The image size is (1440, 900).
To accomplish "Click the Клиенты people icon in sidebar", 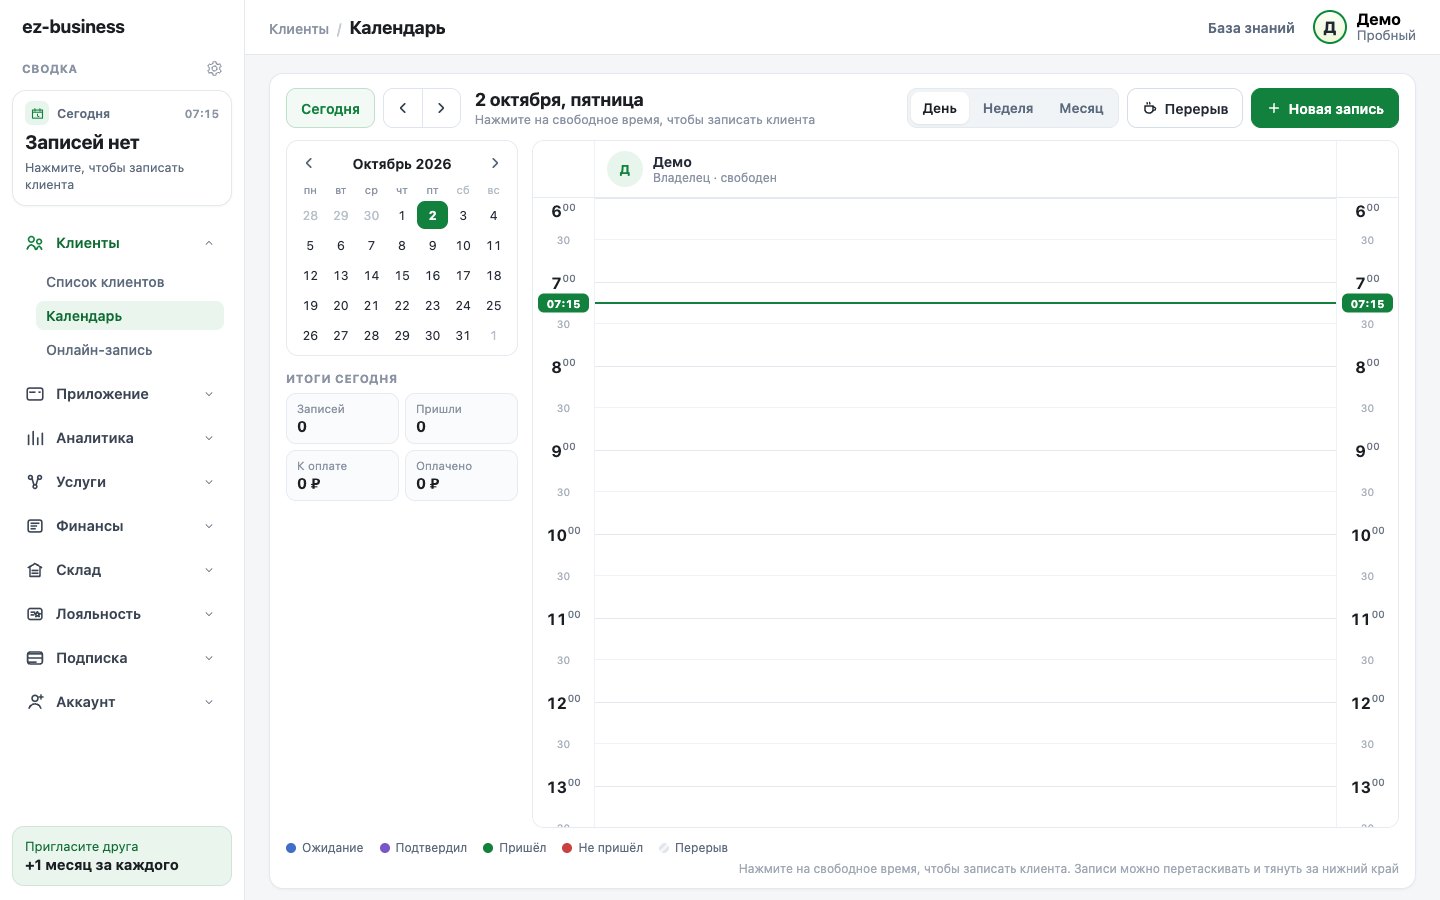I will [x=35, y=243].
